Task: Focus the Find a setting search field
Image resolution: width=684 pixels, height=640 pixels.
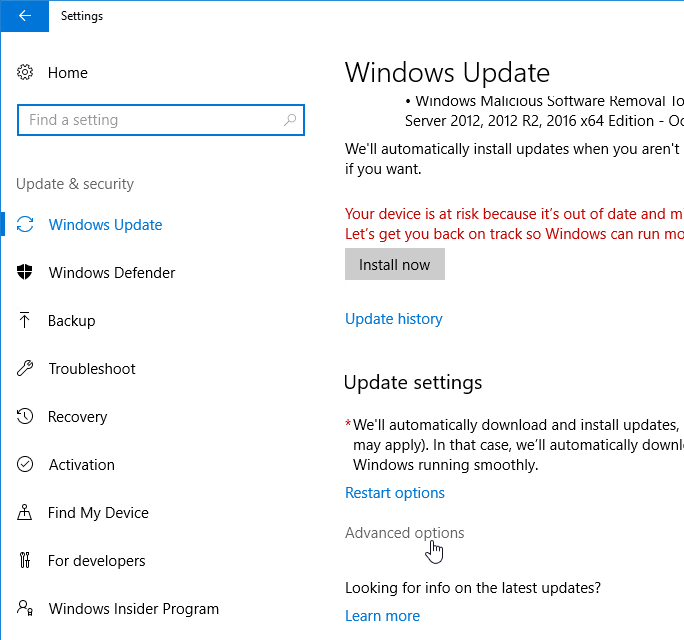Action: click(x=150, y=120)
